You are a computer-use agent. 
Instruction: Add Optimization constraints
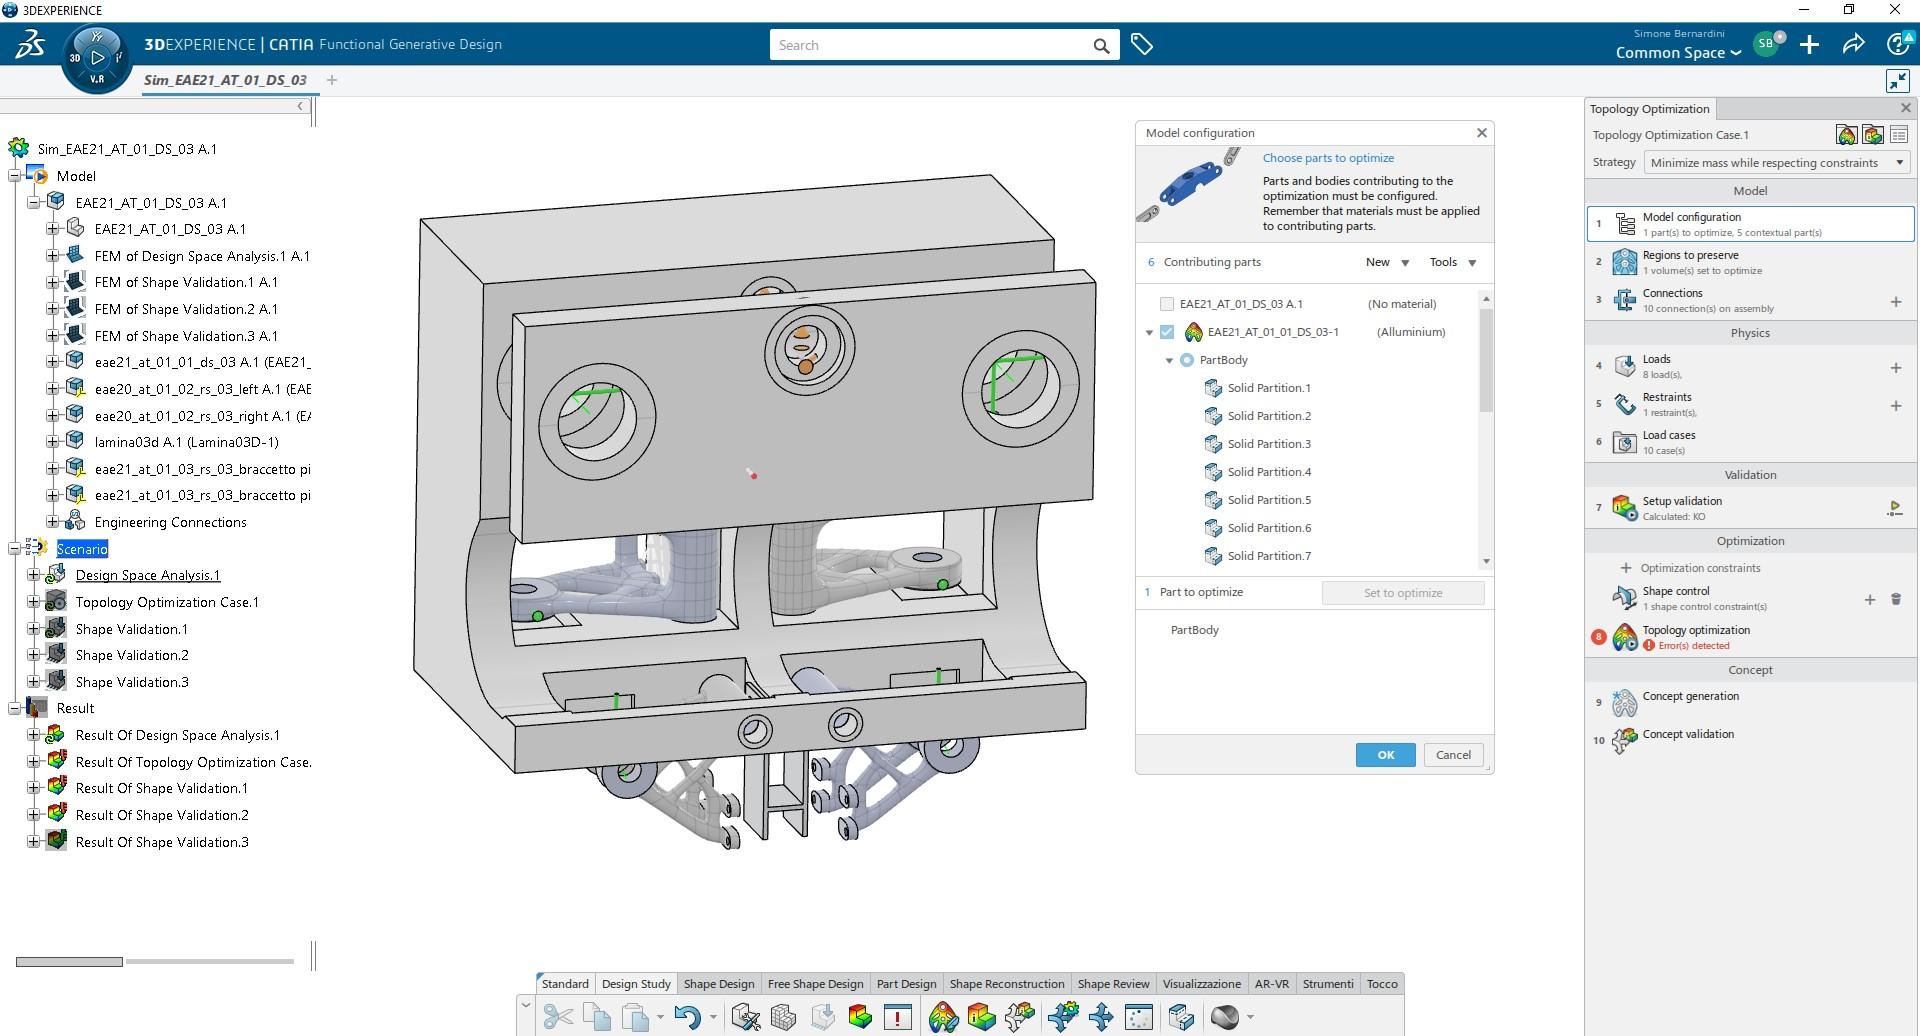click(1690, 568)
